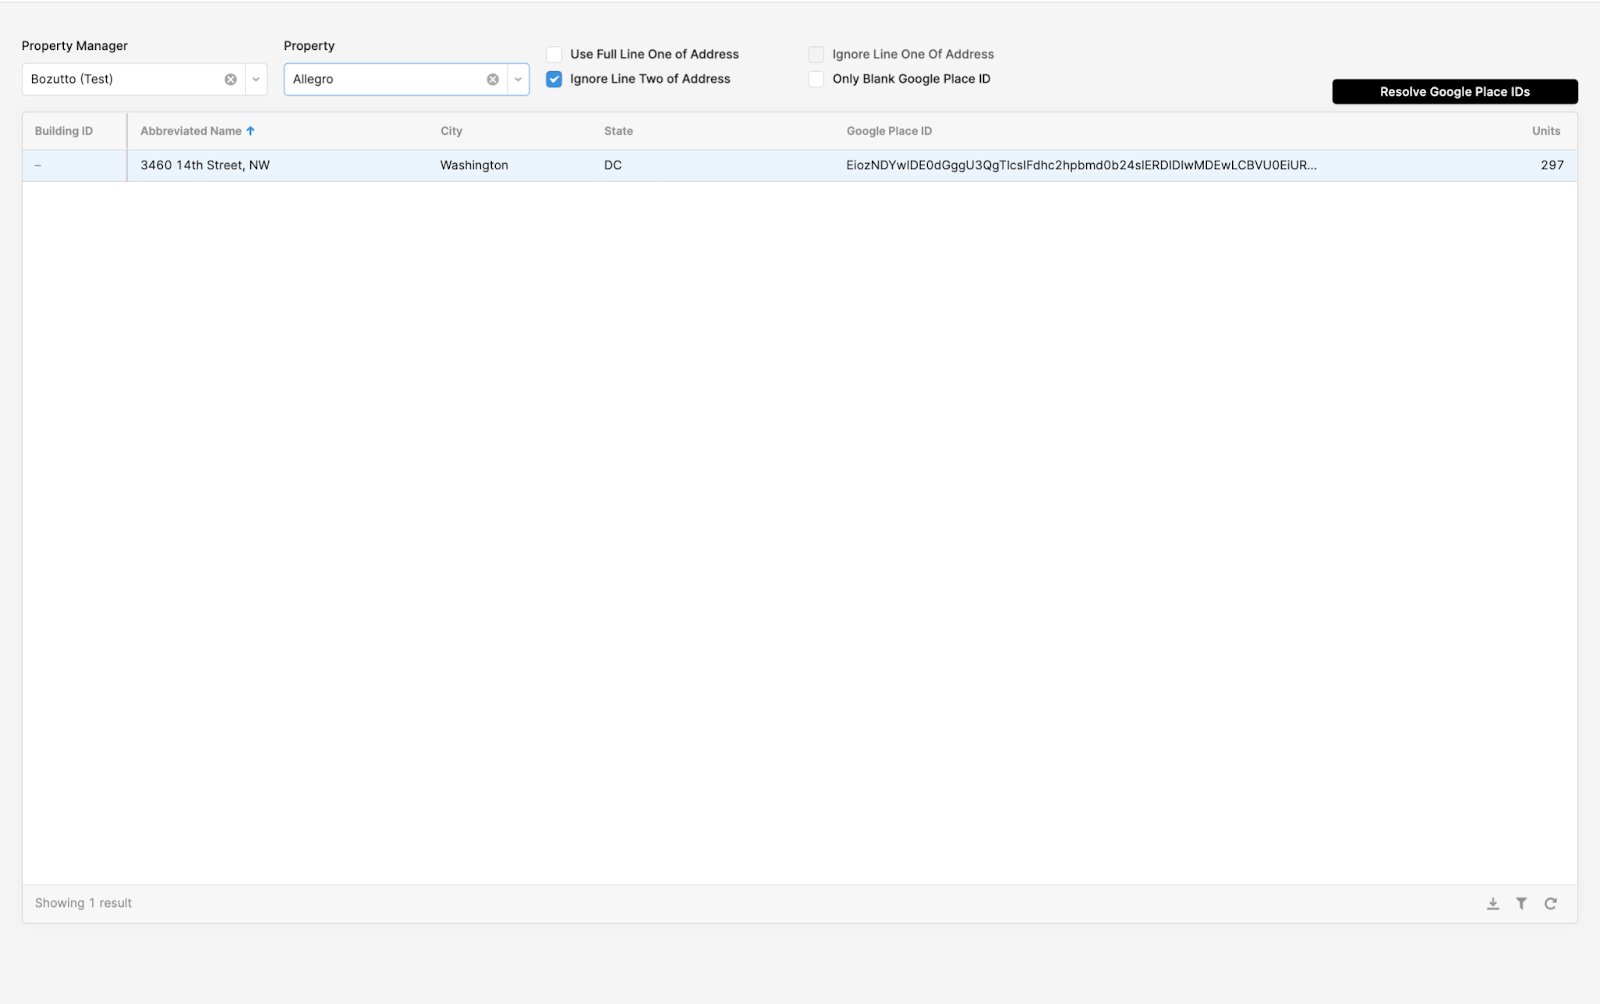1600x1004 pixels.
Task: Toggle ascending sort arrow on Abbreviated Name
Action: point(251,131)
